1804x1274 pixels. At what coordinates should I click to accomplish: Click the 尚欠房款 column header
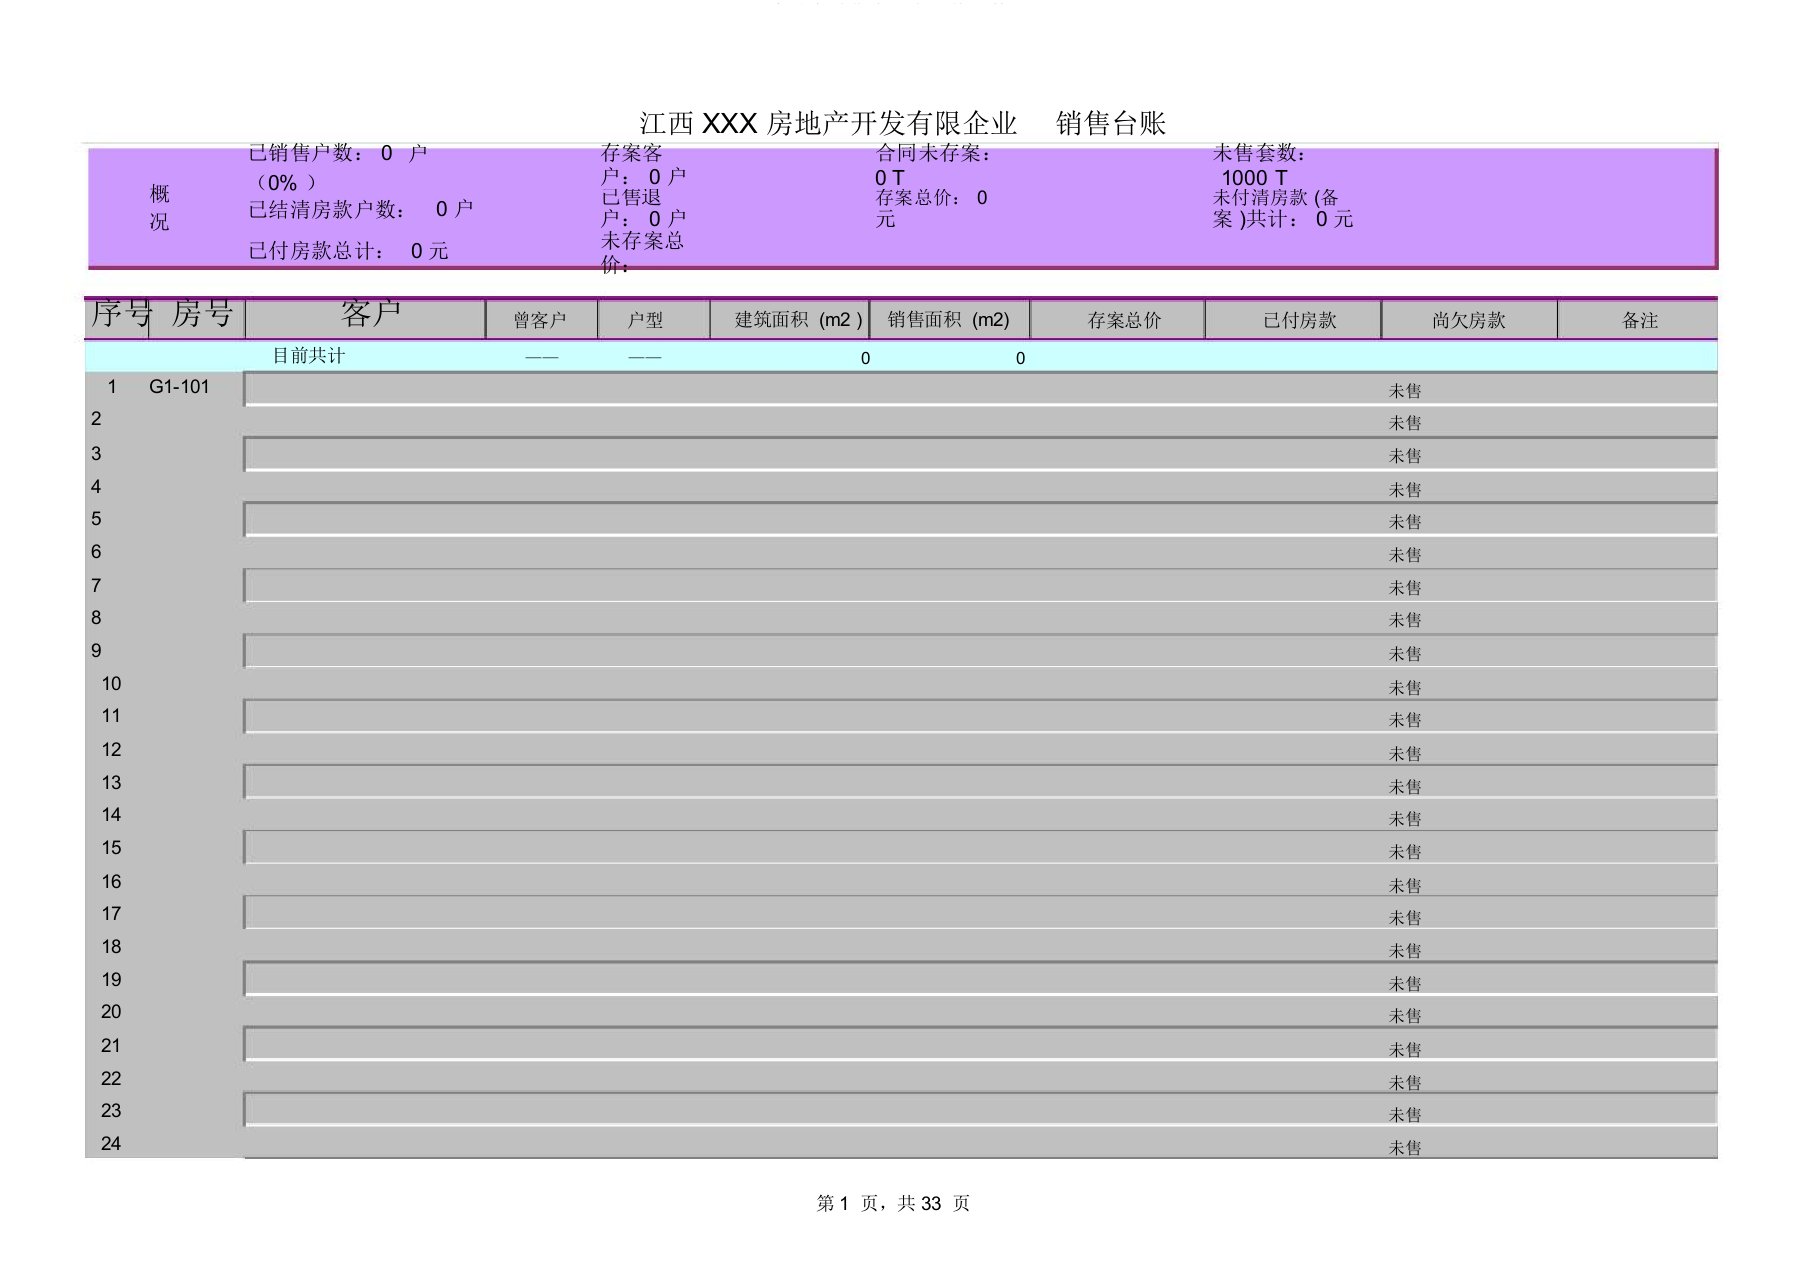(x=1469, y=320)
